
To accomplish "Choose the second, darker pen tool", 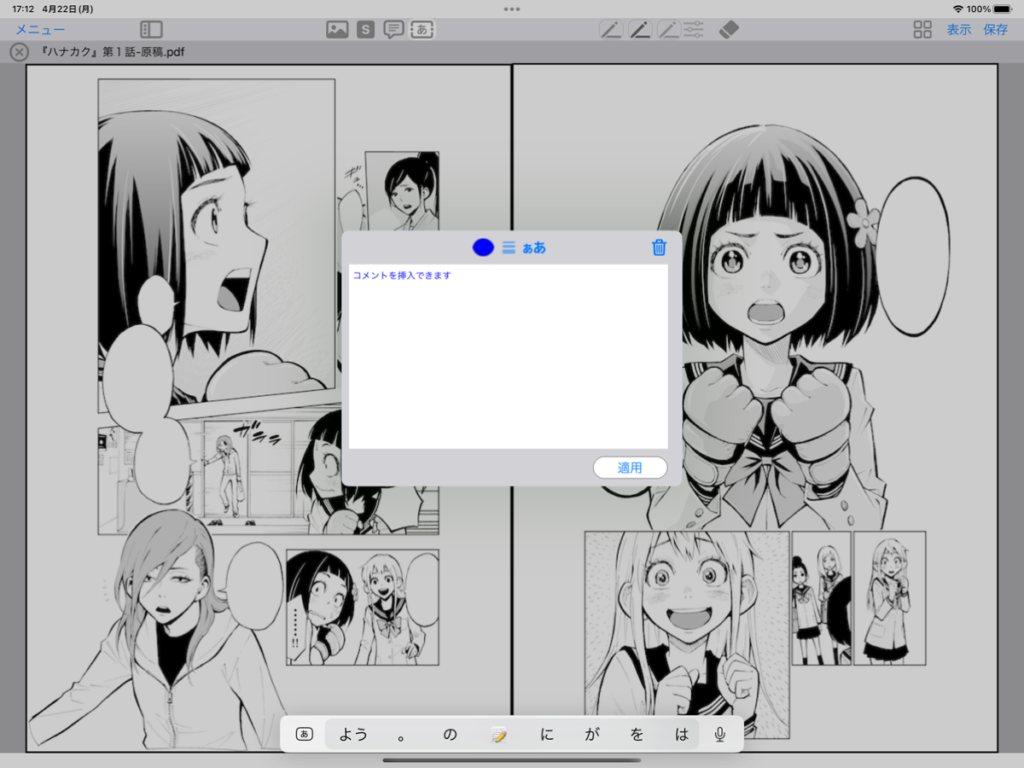I will click(x=639, y=29).
